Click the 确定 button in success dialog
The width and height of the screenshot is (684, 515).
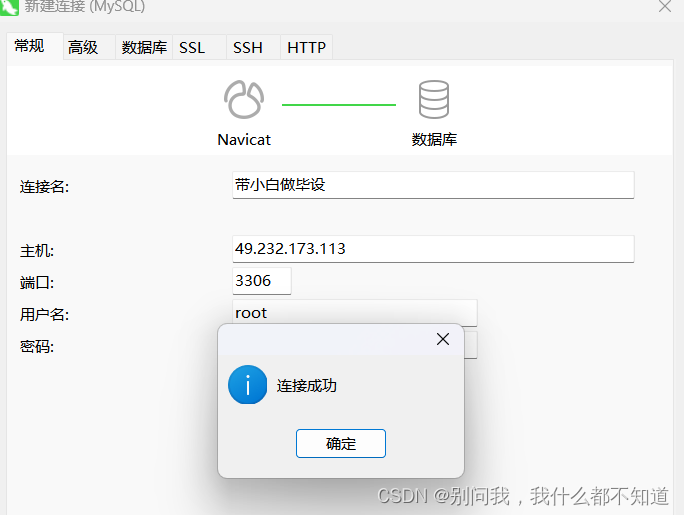(341, 443)
